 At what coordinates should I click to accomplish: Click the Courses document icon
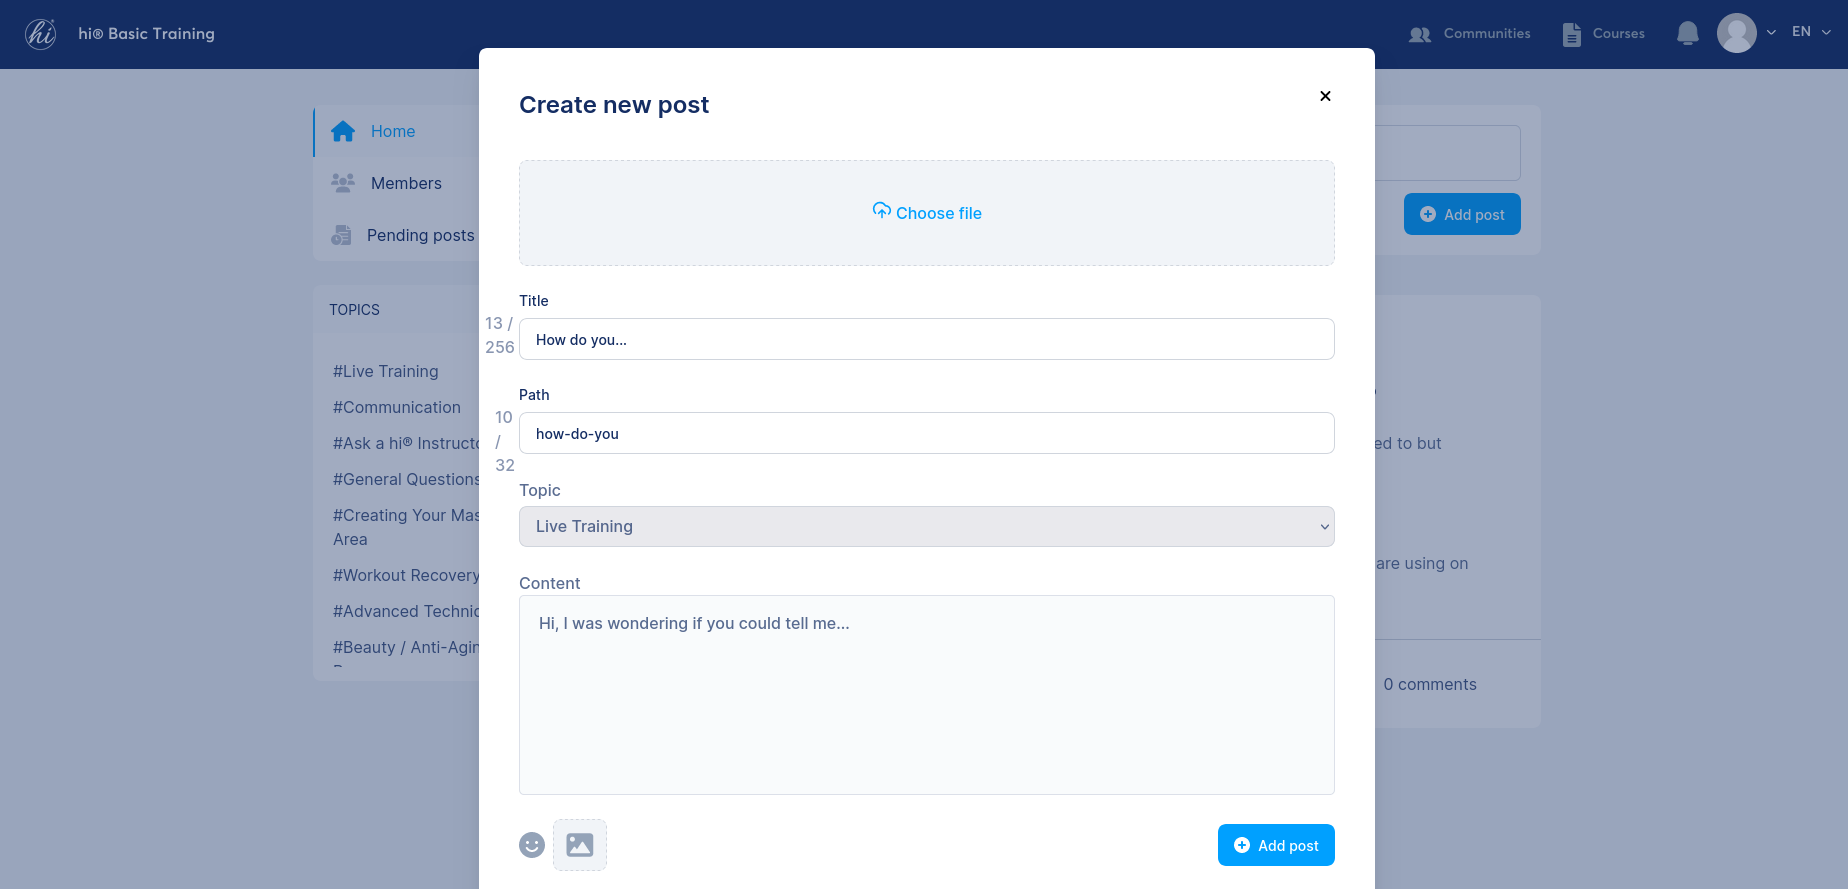point(1572,34)
